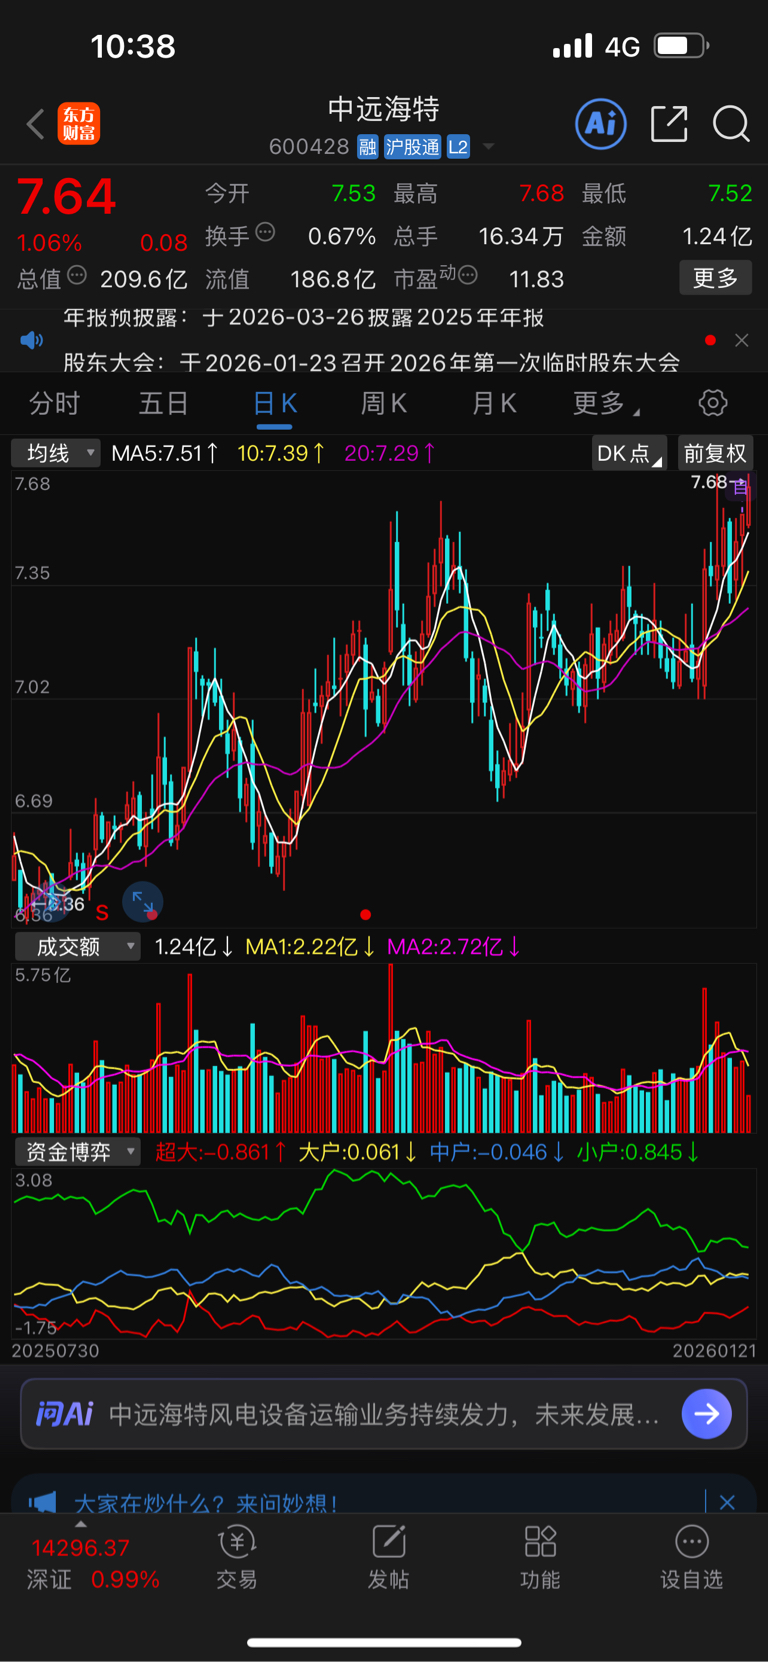
Task: Close the announcement ticker
Action: coord(741,340)
